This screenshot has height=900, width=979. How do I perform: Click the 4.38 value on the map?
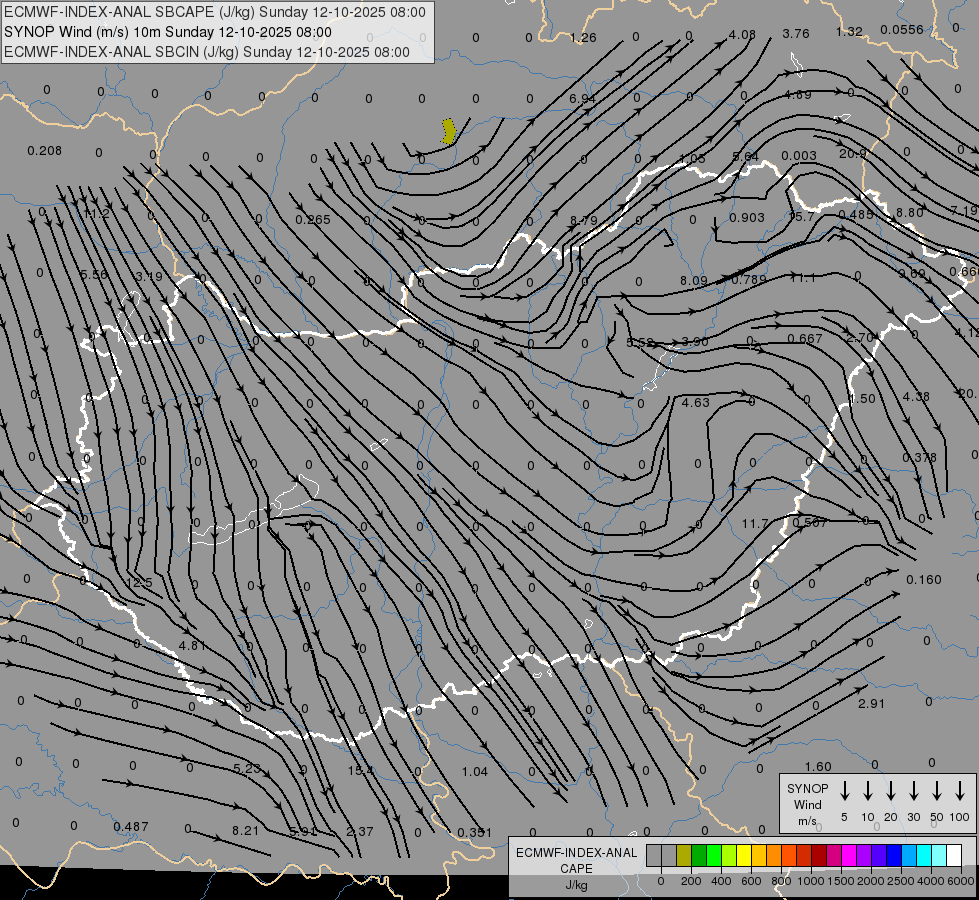click(x=916, y=396)
